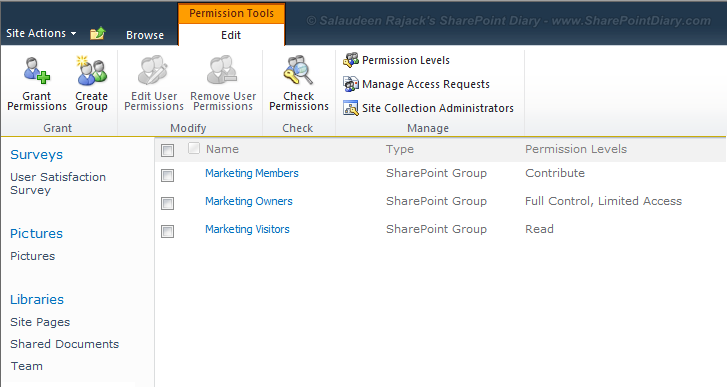This screenshot has height=387, width=727.
Task: Sort by the Name column header
Action: 222,149
